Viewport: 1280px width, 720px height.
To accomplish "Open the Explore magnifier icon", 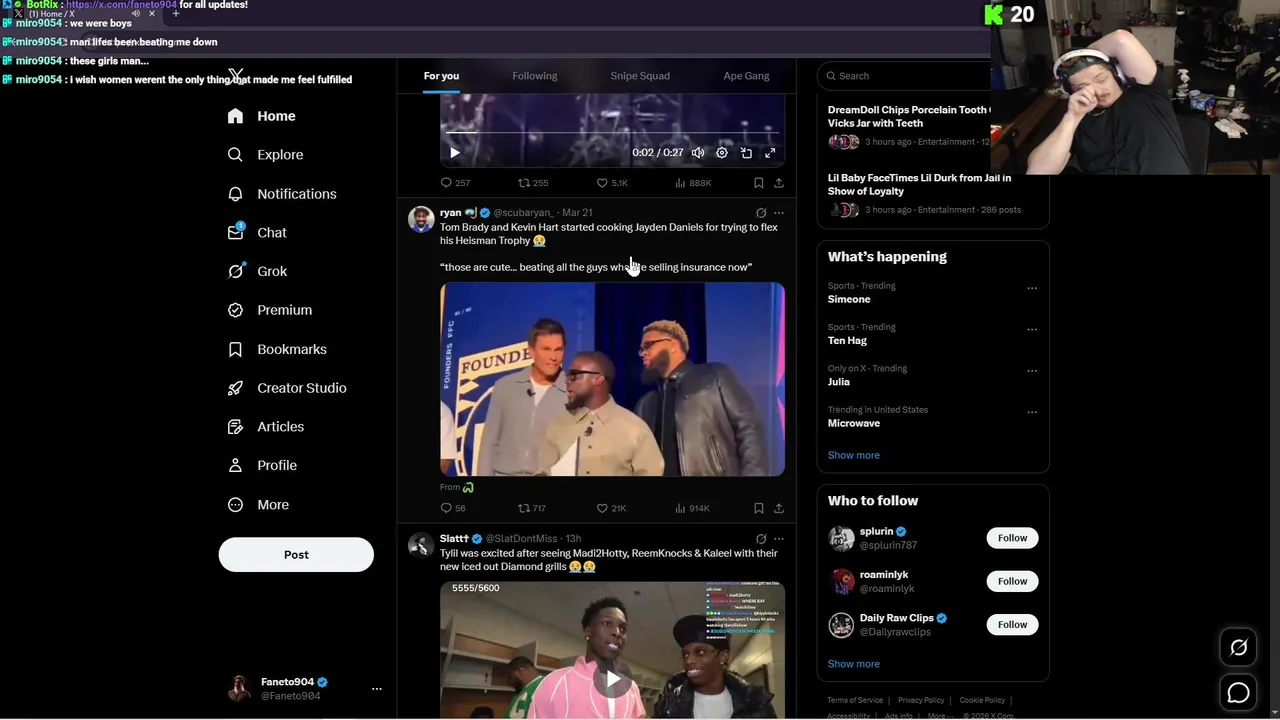I will point(235,155).
